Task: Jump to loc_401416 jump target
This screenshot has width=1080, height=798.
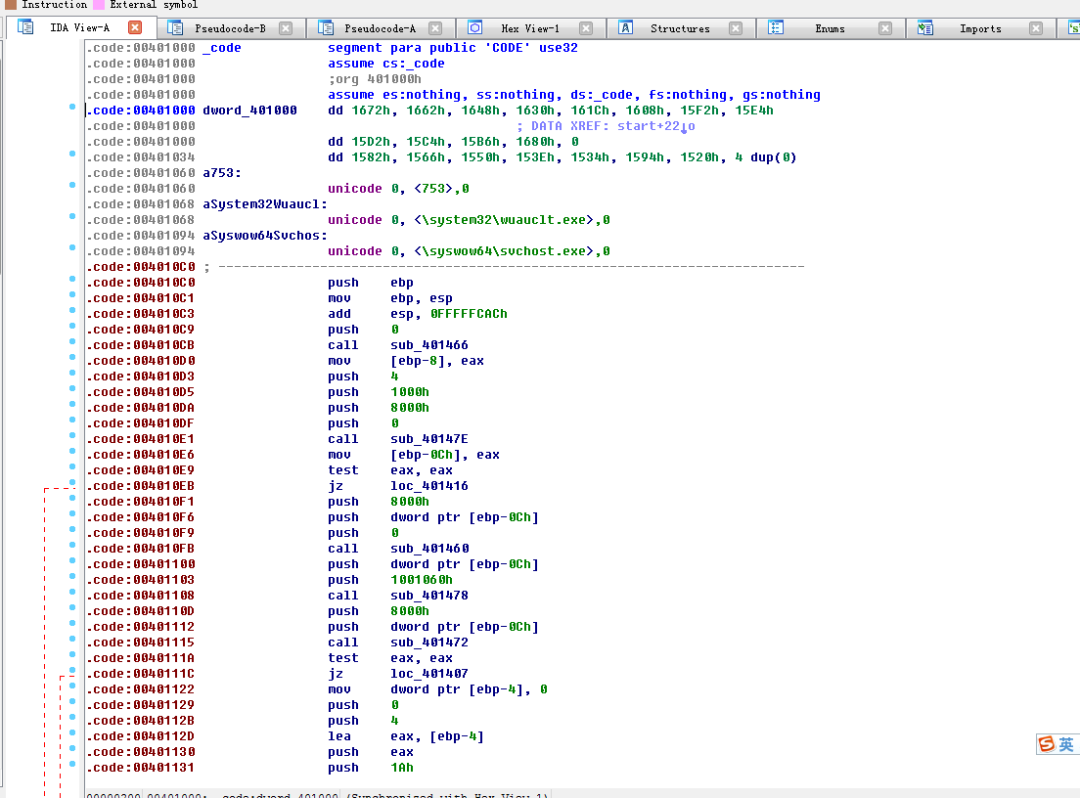Action: coord(429,486)
